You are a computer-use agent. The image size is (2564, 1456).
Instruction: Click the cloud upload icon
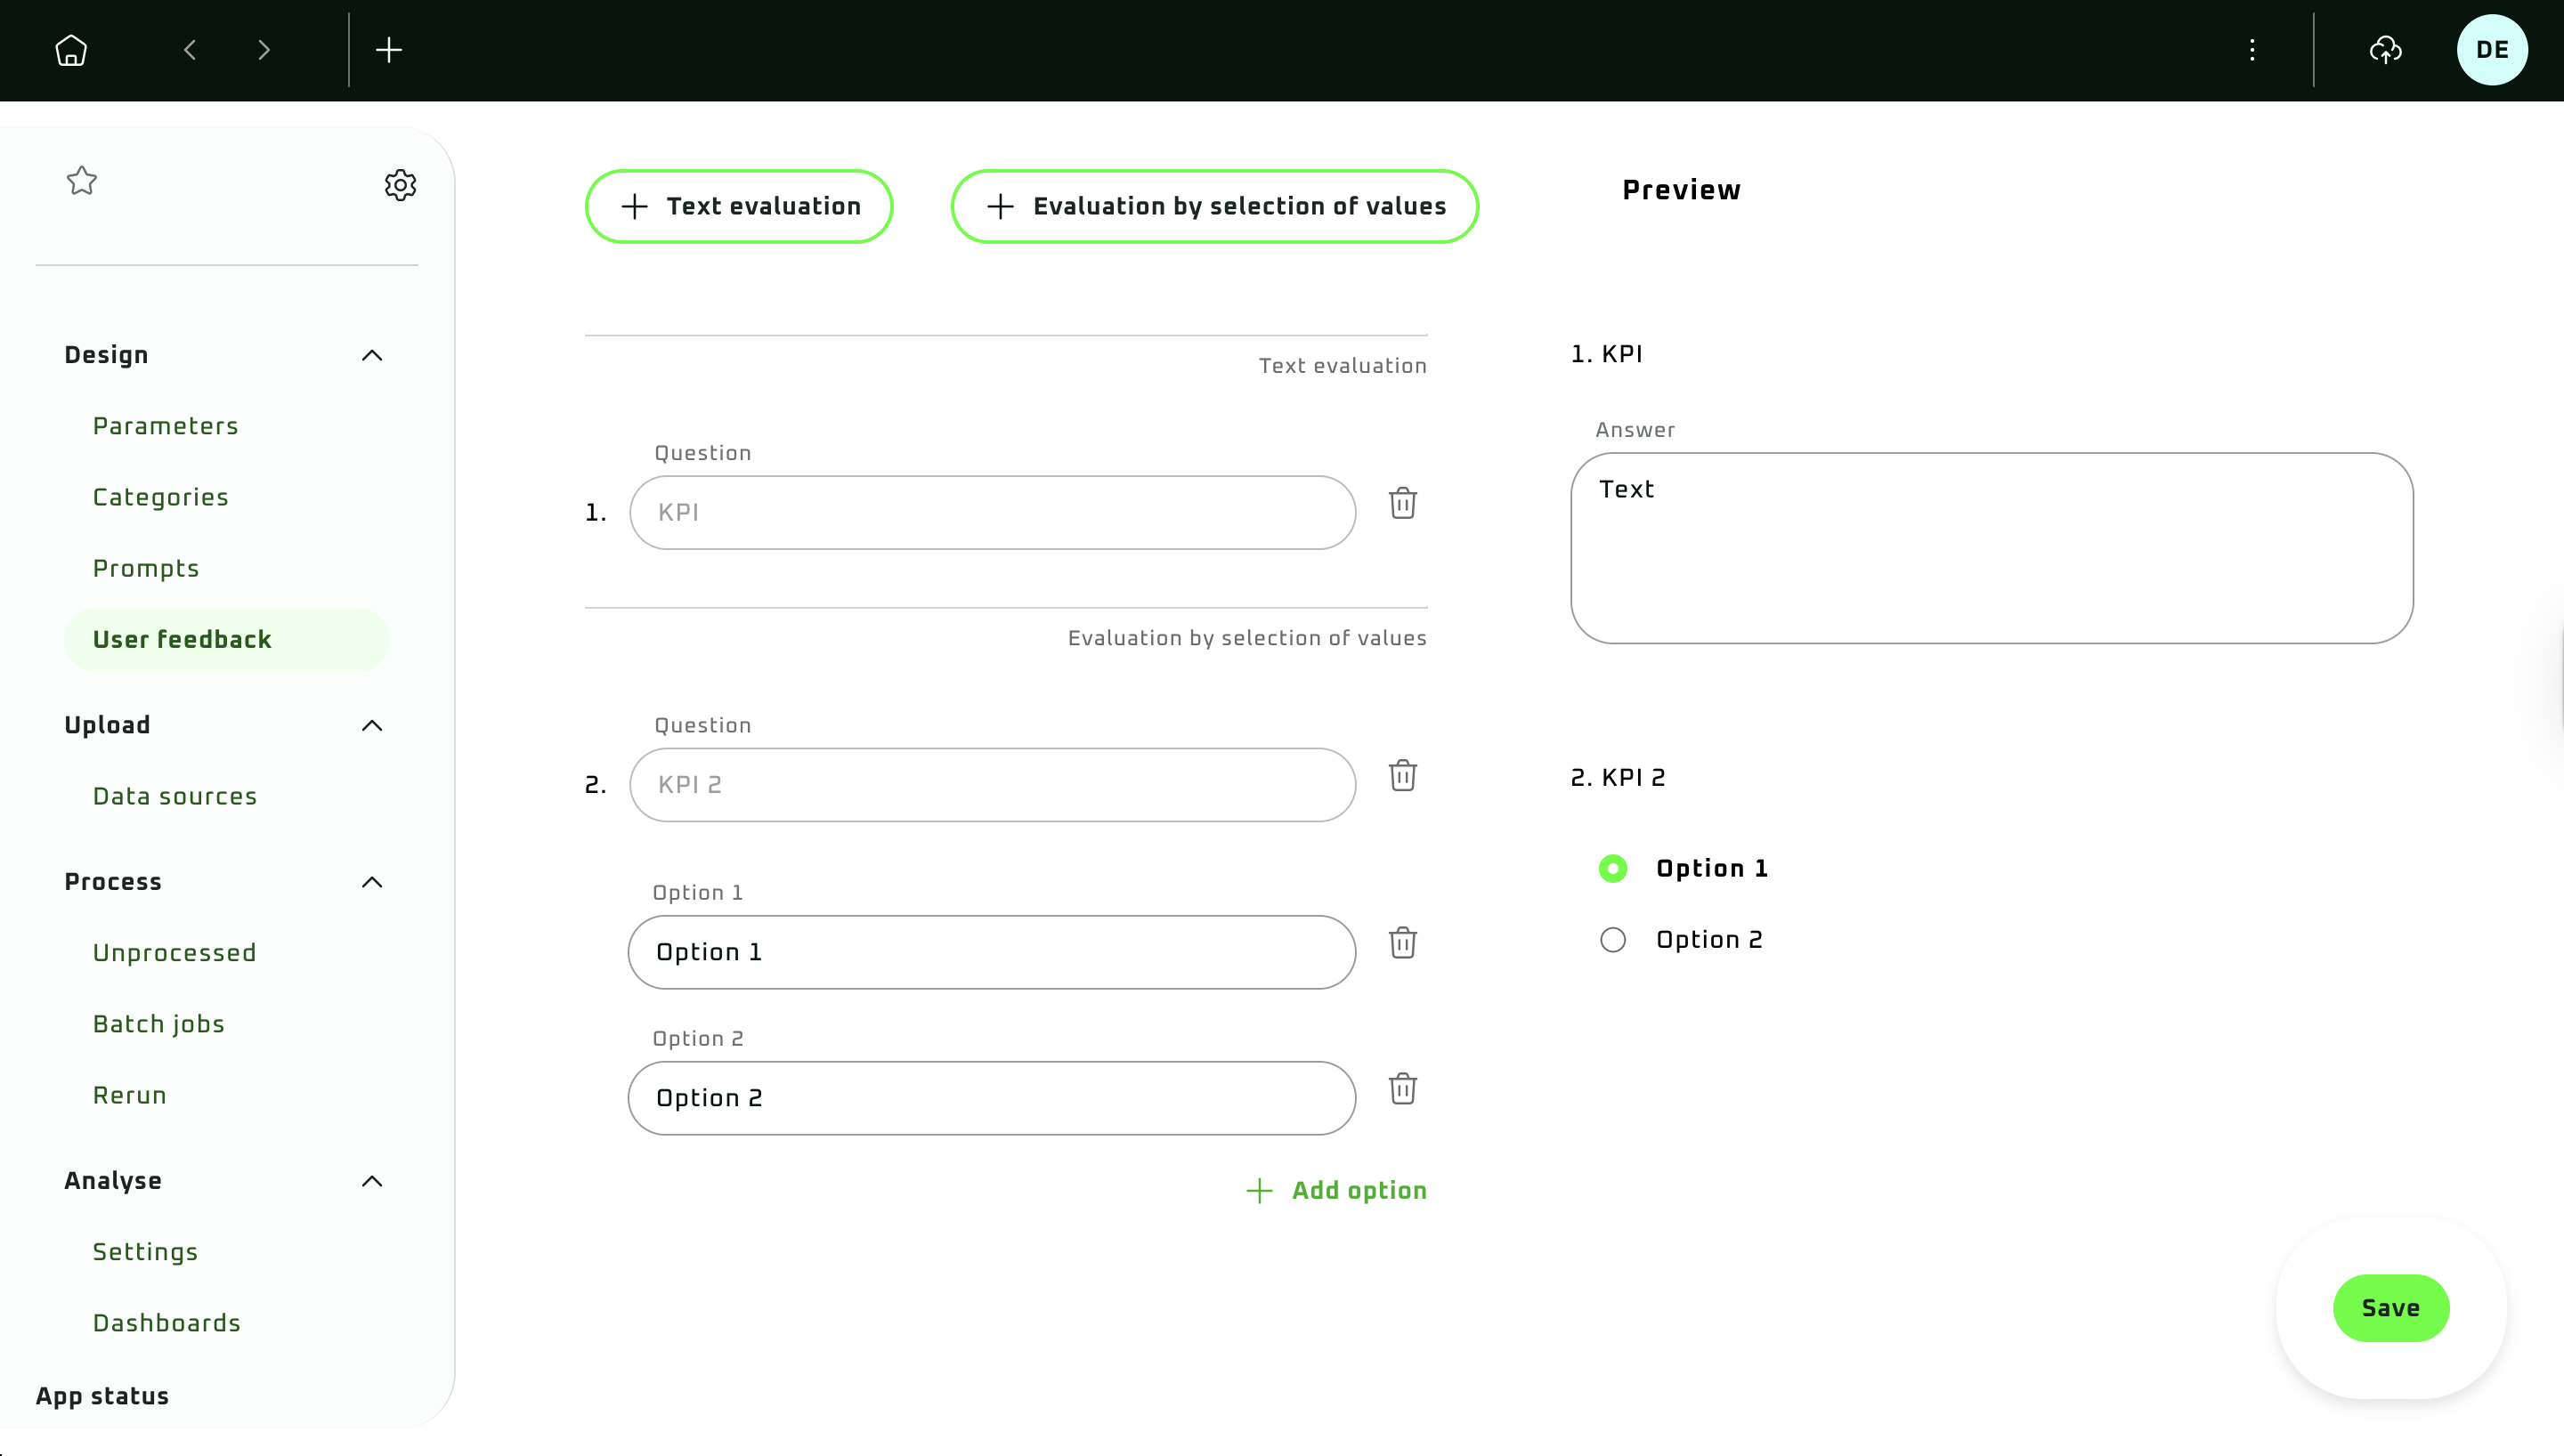click(2386, 50)
